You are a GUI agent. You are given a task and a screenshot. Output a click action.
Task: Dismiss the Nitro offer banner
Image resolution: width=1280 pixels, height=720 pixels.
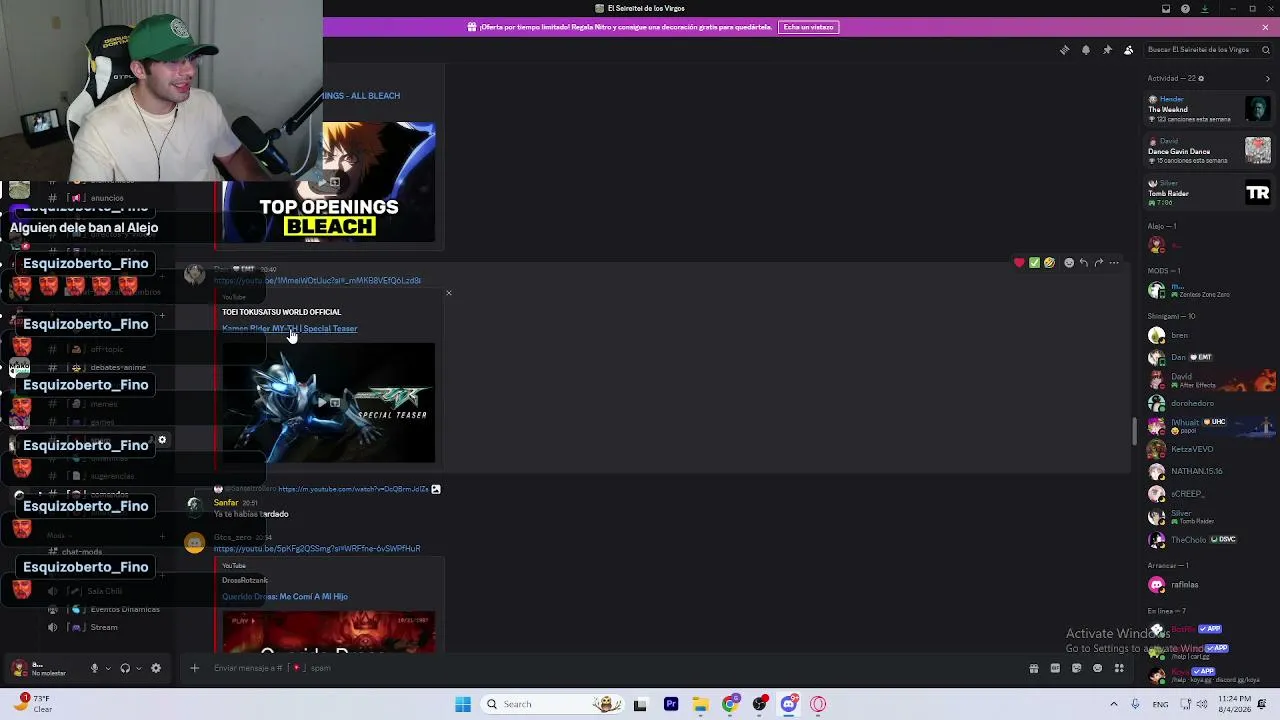point(1265,27)
